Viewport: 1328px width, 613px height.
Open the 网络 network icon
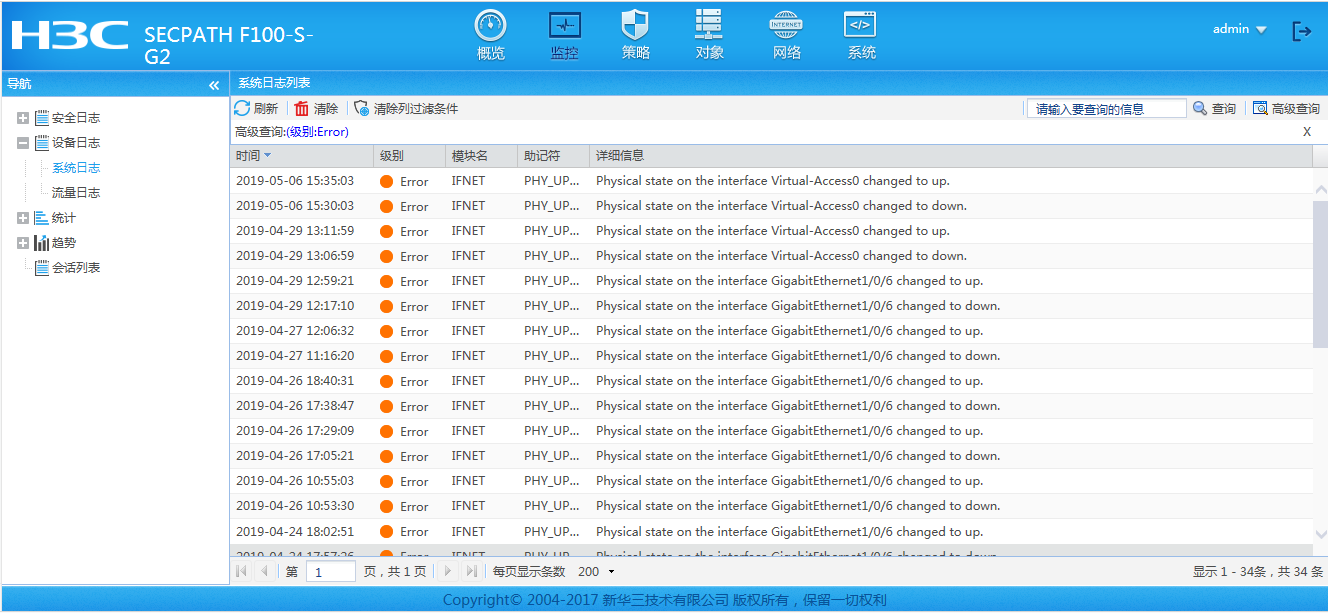[x=787, y=35]
